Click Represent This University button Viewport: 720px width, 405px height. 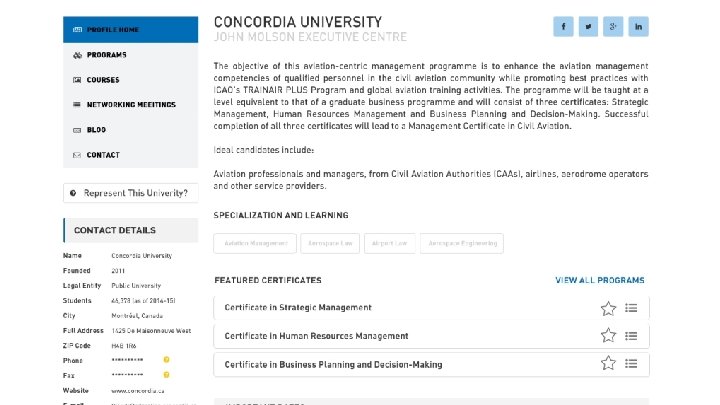click(130, 193)
